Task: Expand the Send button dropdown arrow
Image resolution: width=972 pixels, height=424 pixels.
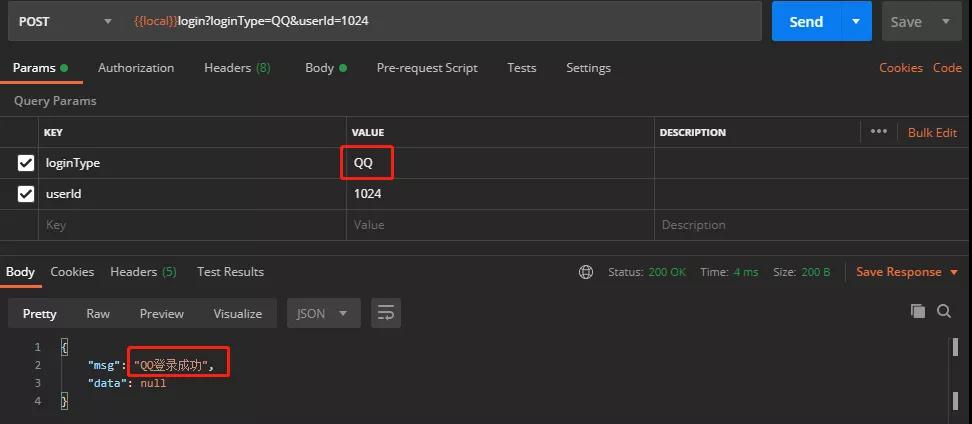Action: pos(855,21)
